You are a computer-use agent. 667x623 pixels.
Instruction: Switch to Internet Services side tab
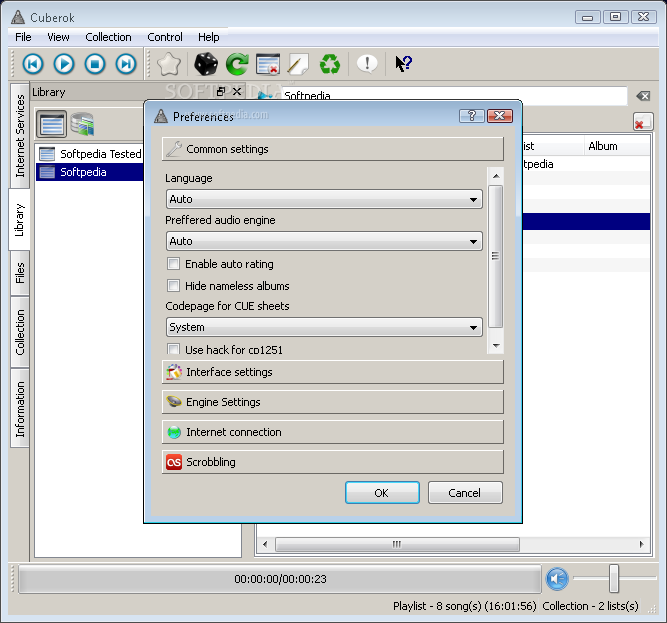20,136
